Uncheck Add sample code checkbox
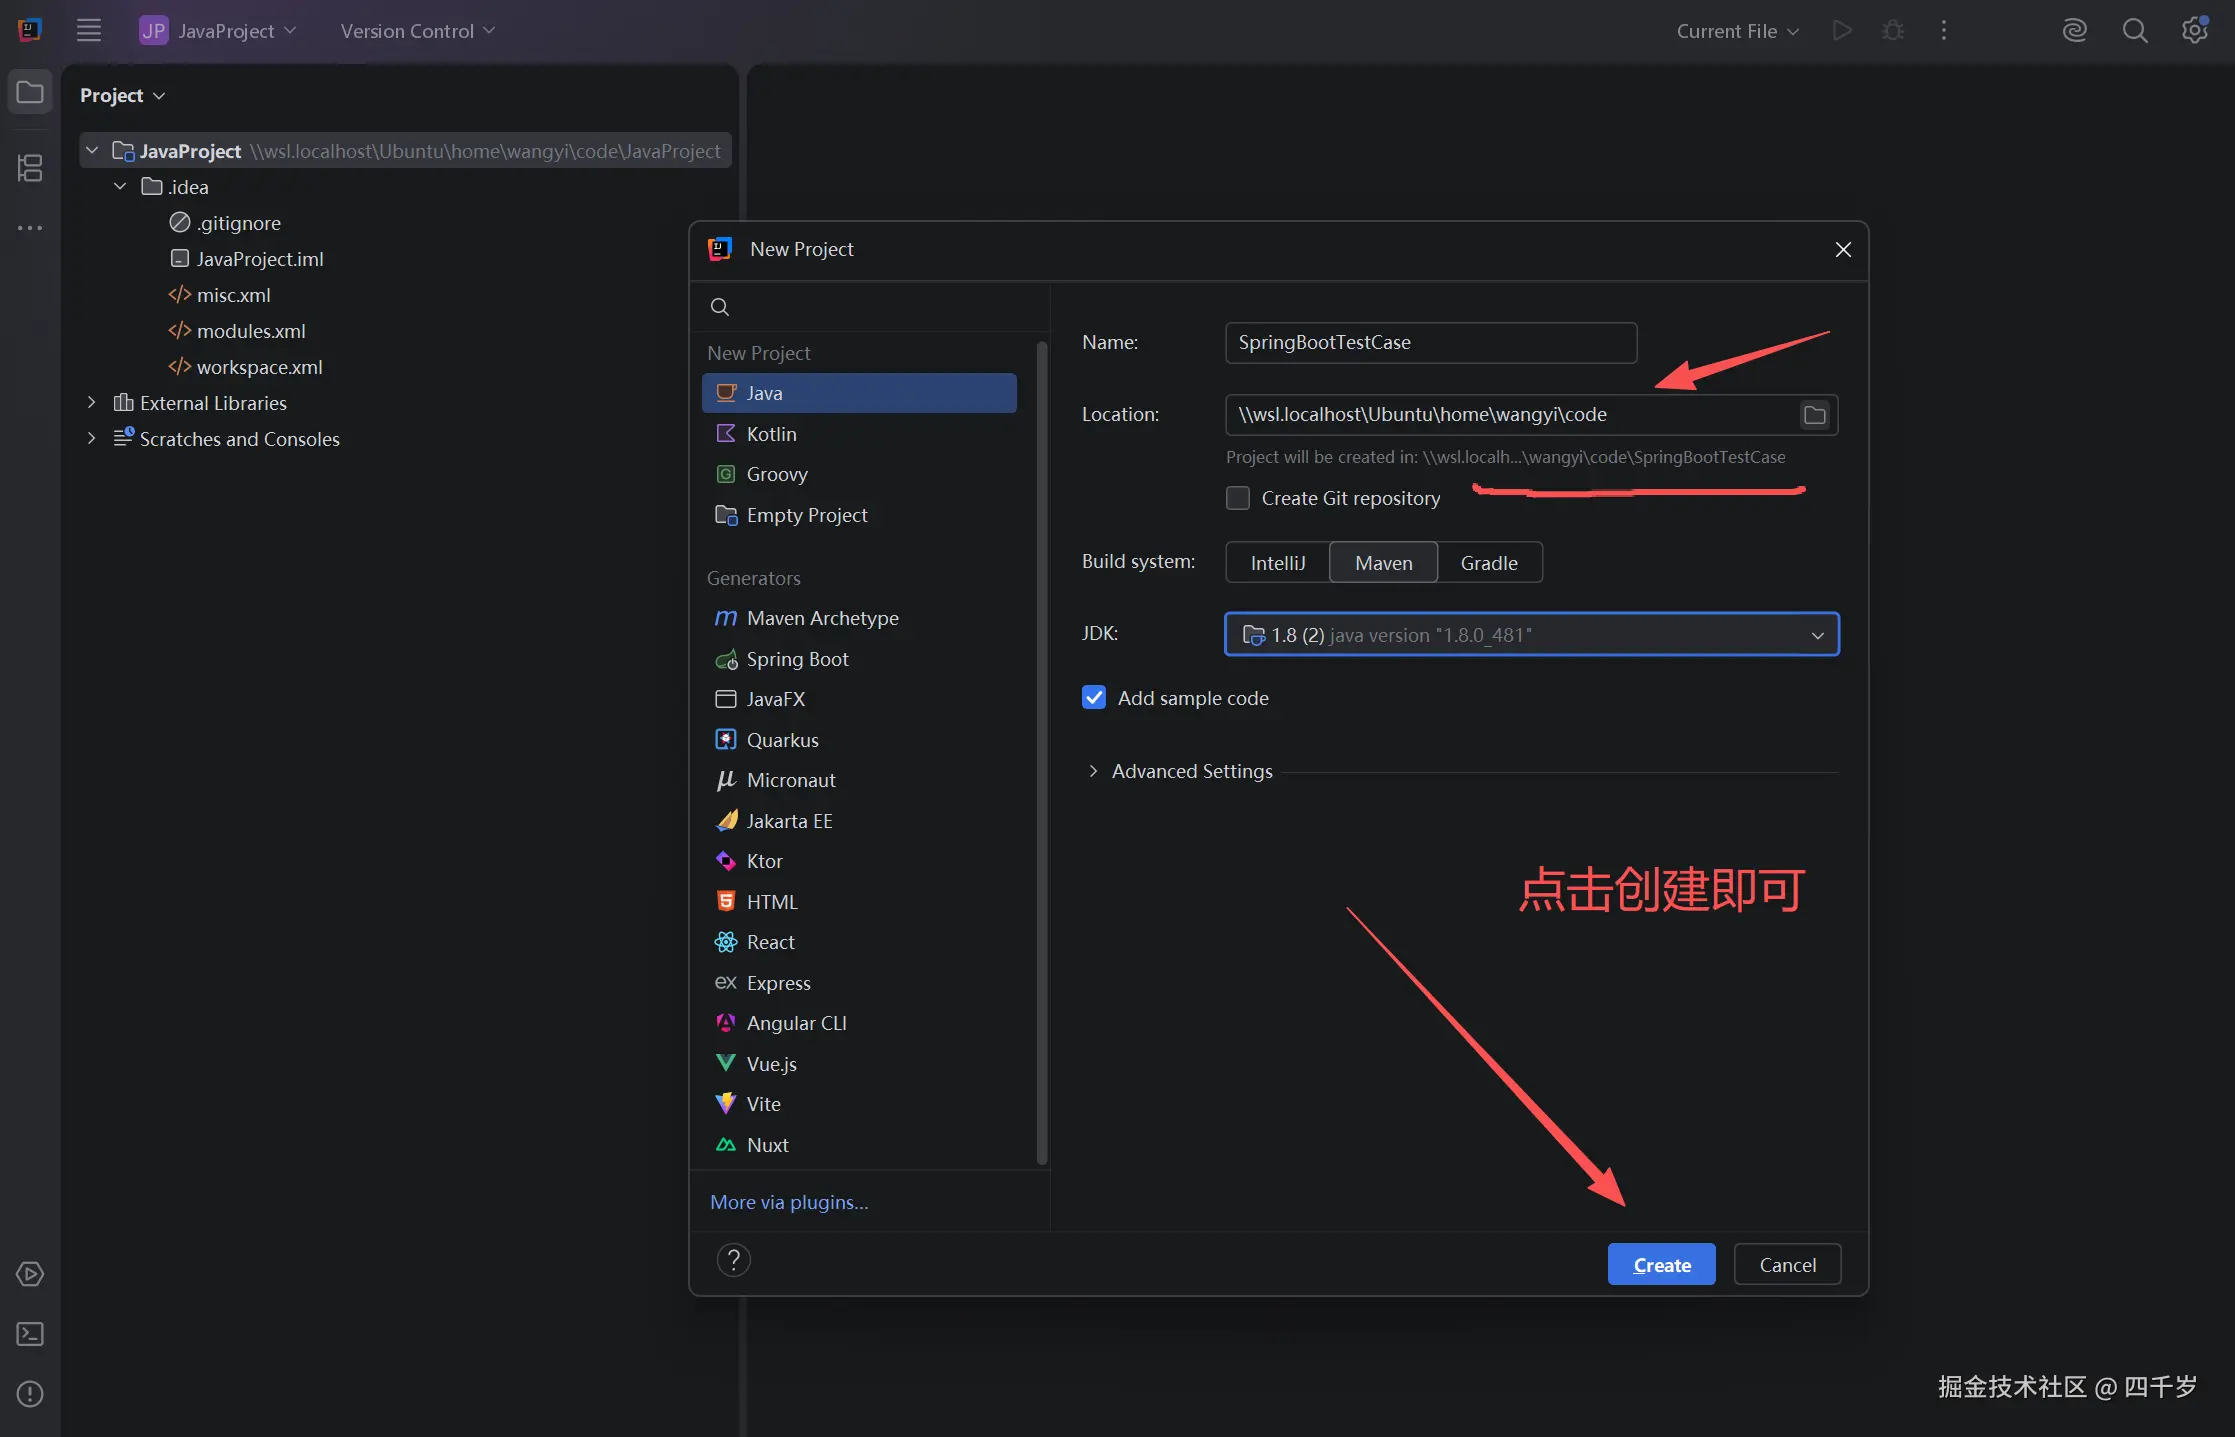This screenshot has width=2235, height=1437. point(1094,698)
